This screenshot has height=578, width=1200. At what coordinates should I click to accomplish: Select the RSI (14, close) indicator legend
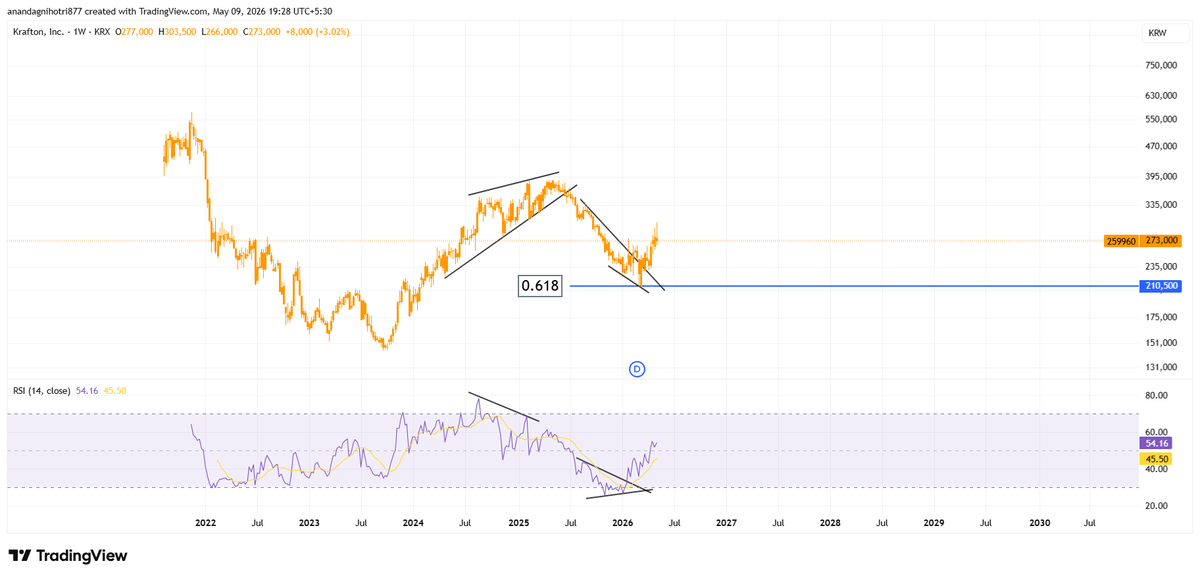[x=40, y=390]
